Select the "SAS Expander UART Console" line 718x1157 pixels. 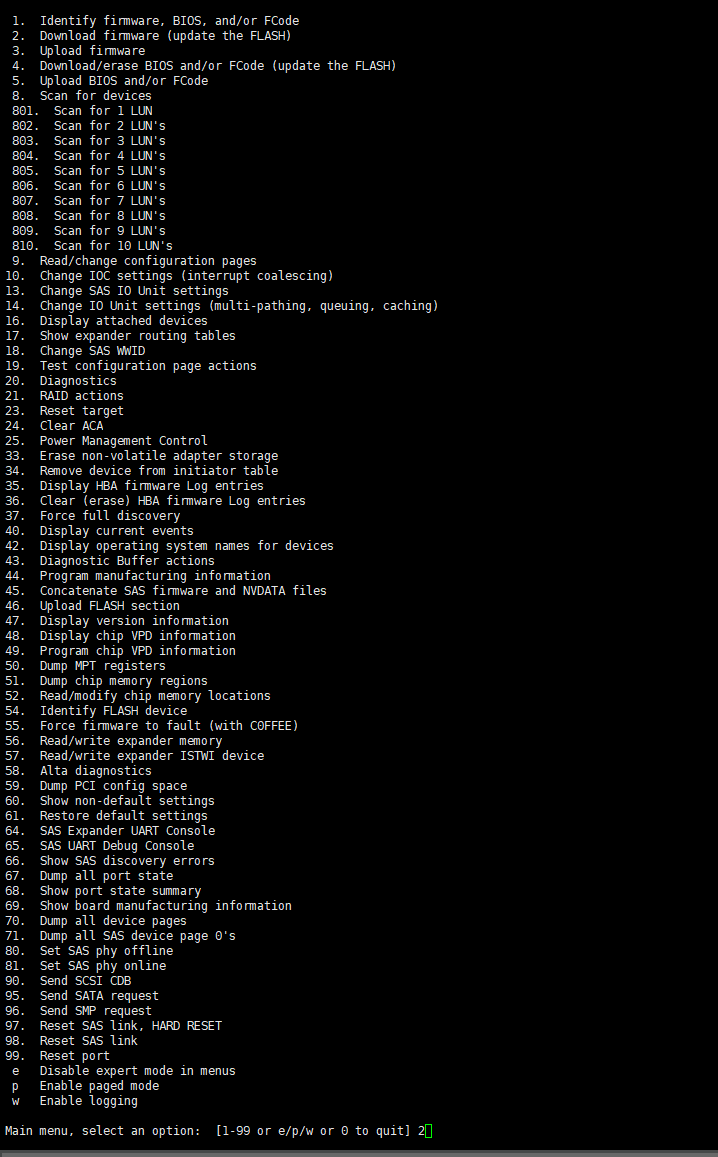127,831
